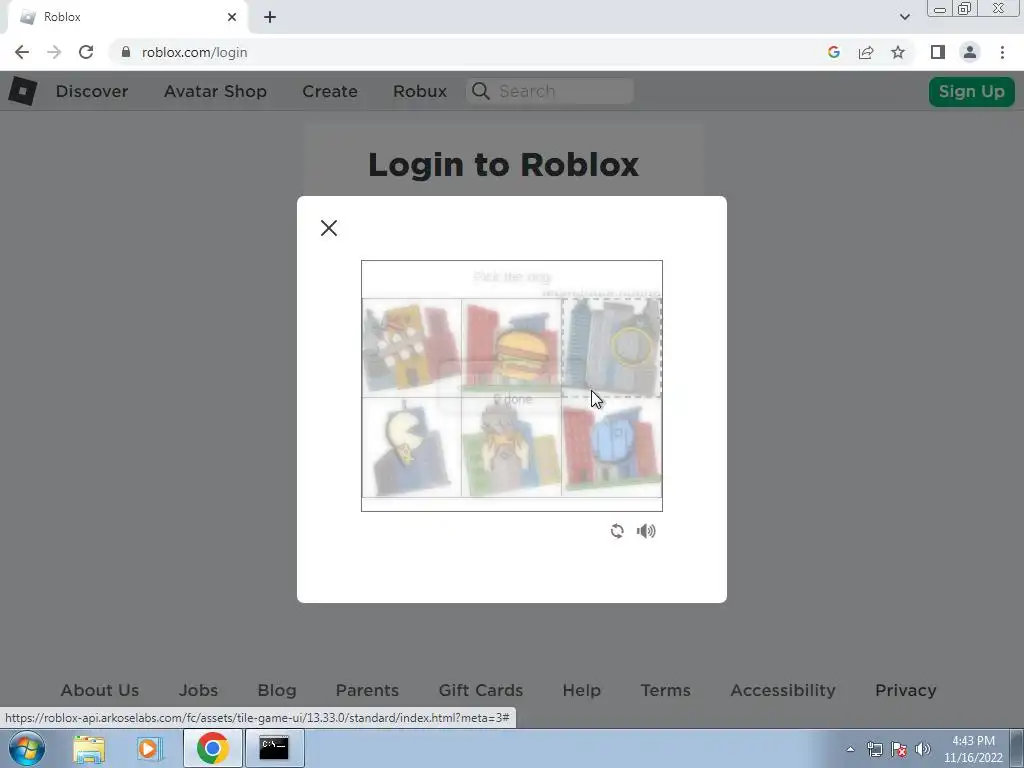Click the Sign Up button
This screenshot has height=768, width=1024.
(x=972, y=91)
